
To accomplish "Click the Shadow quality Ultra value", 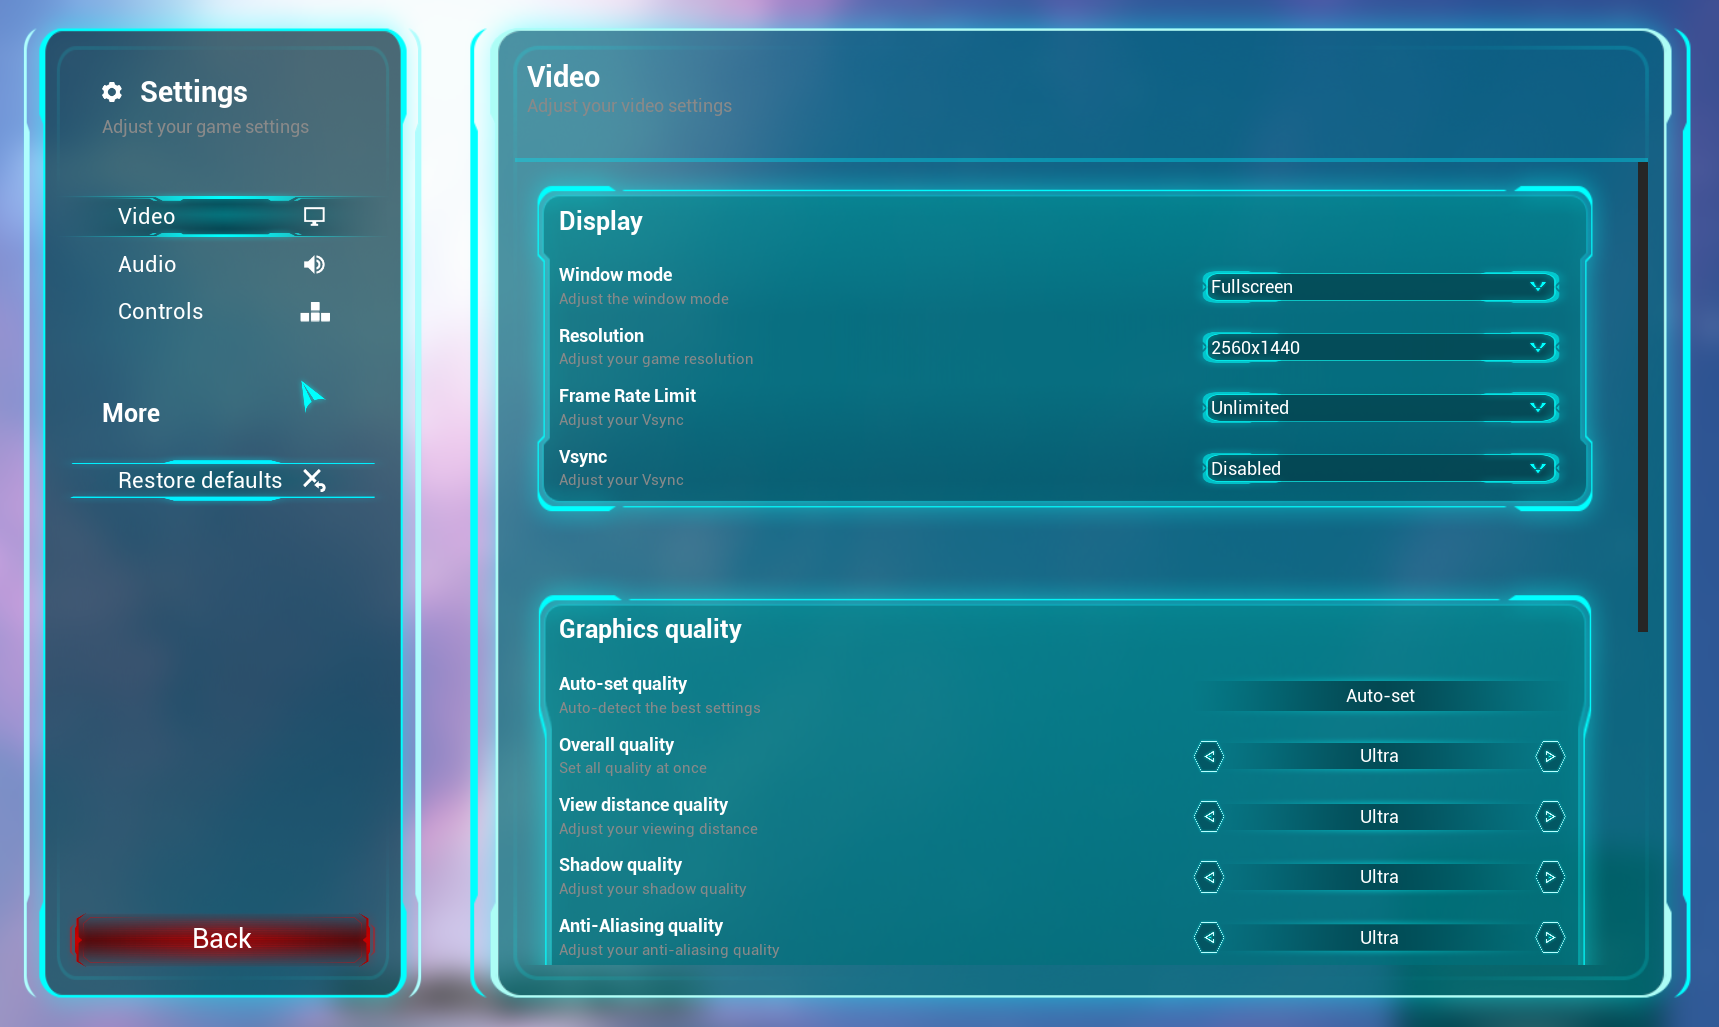I will 1379,877.
